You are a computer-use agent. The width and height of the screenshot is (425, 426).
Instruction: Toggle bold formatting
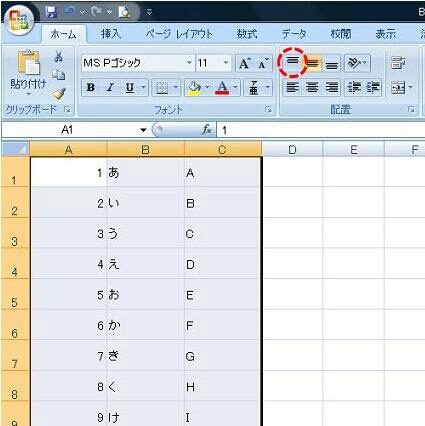click(90, 88)
